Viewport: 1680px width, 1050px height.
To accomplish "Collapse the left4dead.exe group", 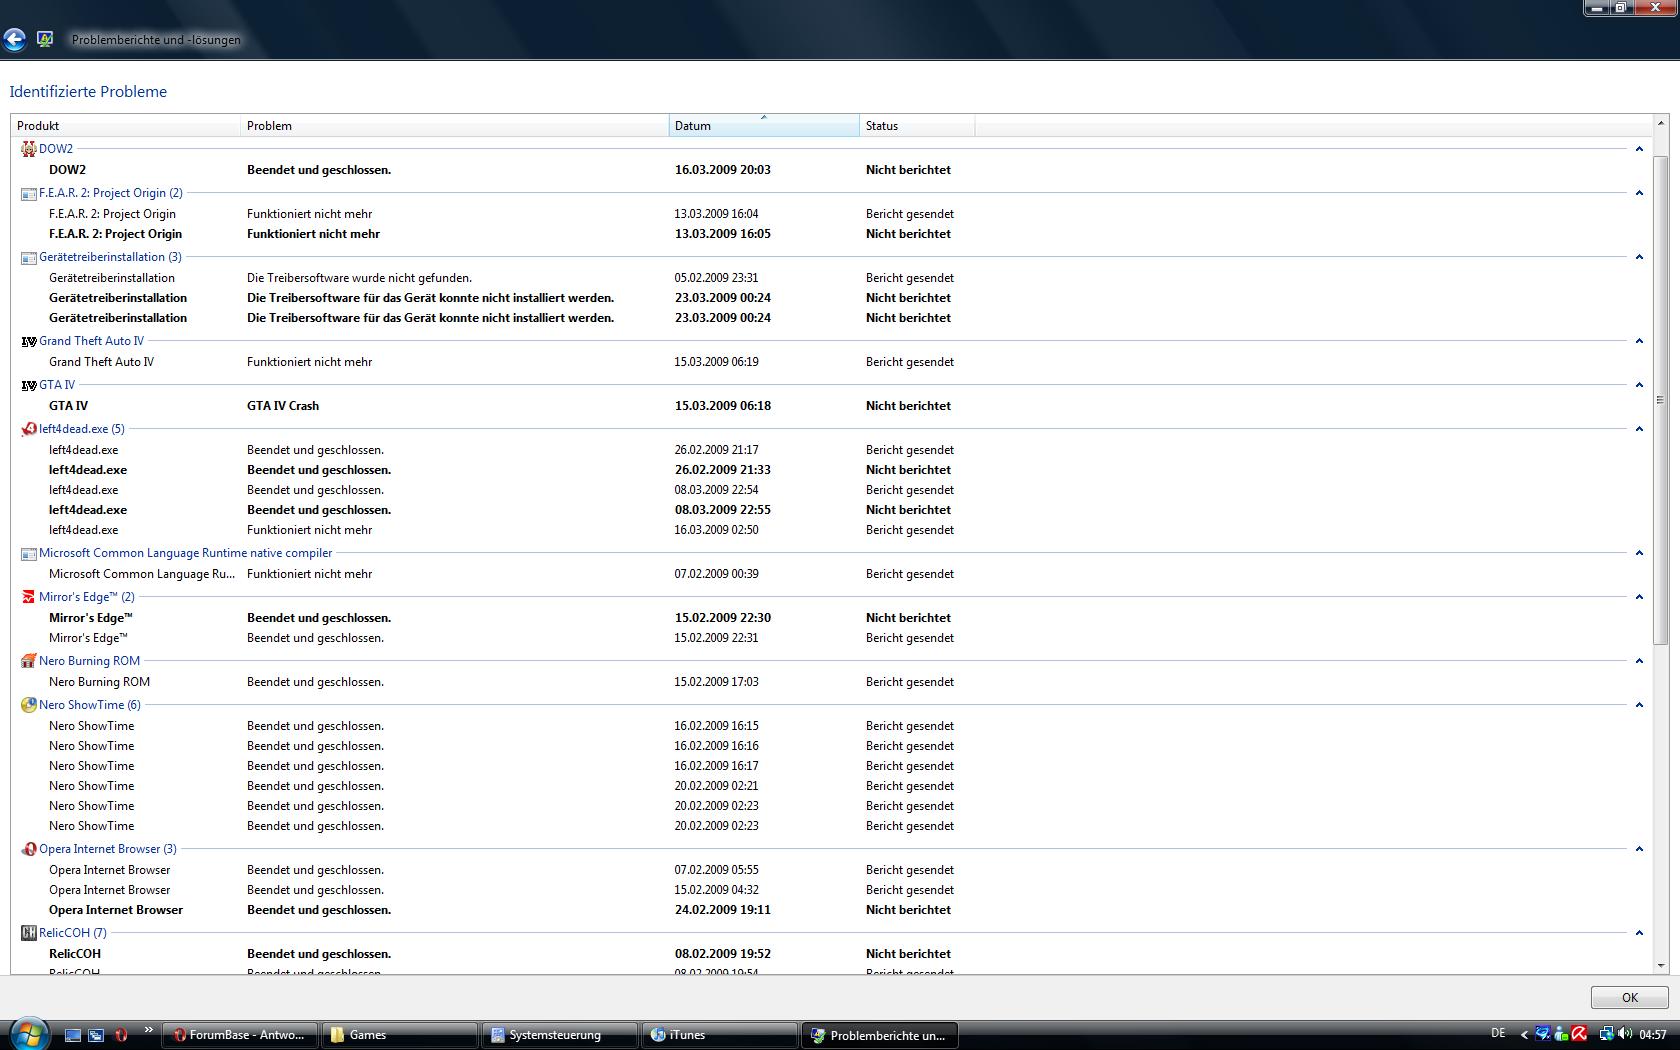I will 1639,429.
